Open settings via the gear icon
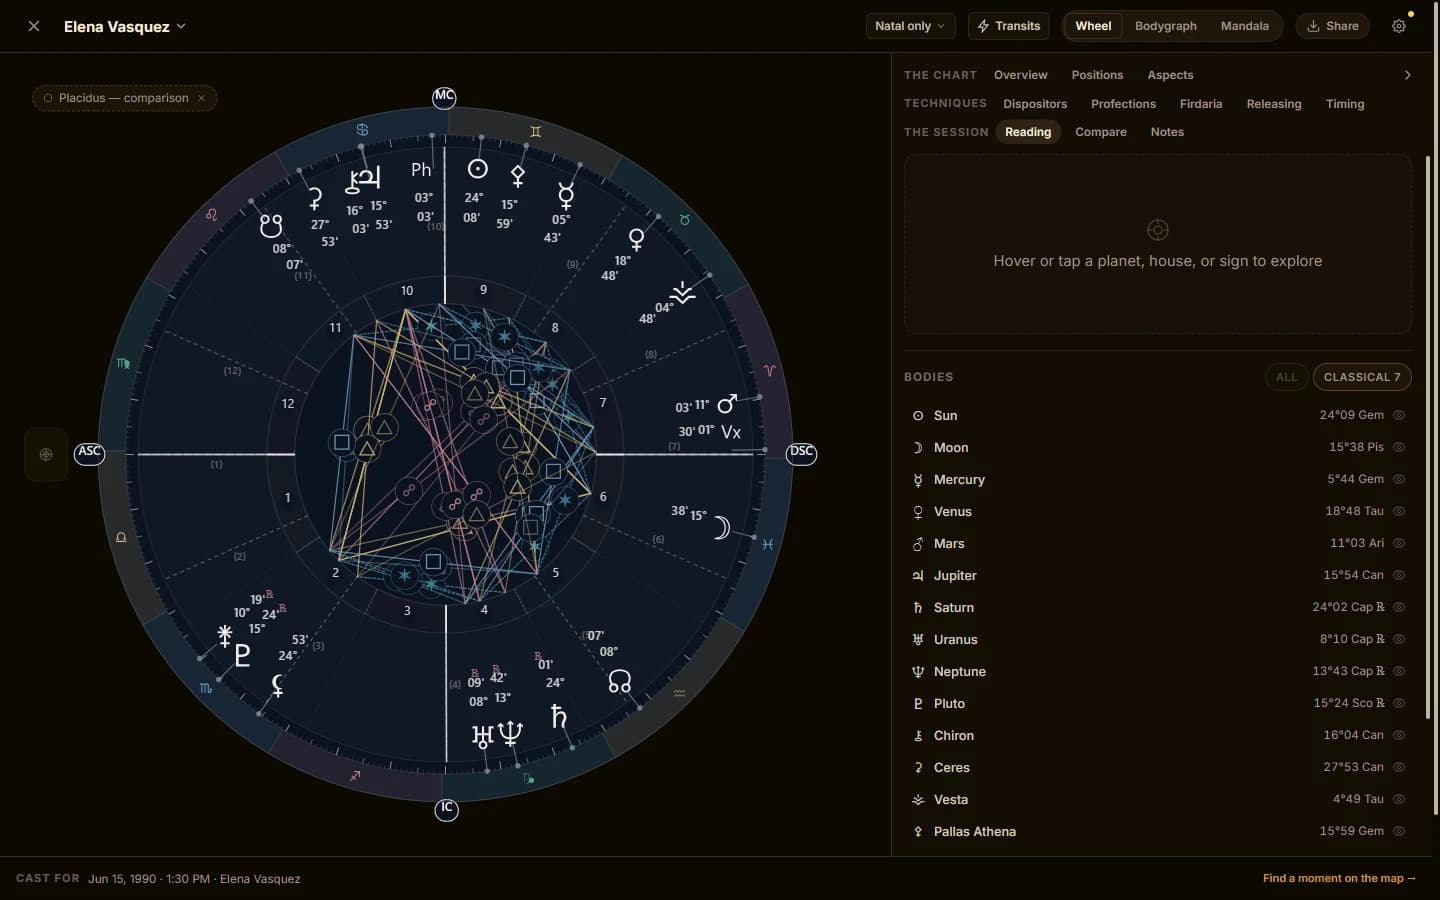Image resolution: width=1440 pixels, height=900 pixels. [x=1399, y=26]
